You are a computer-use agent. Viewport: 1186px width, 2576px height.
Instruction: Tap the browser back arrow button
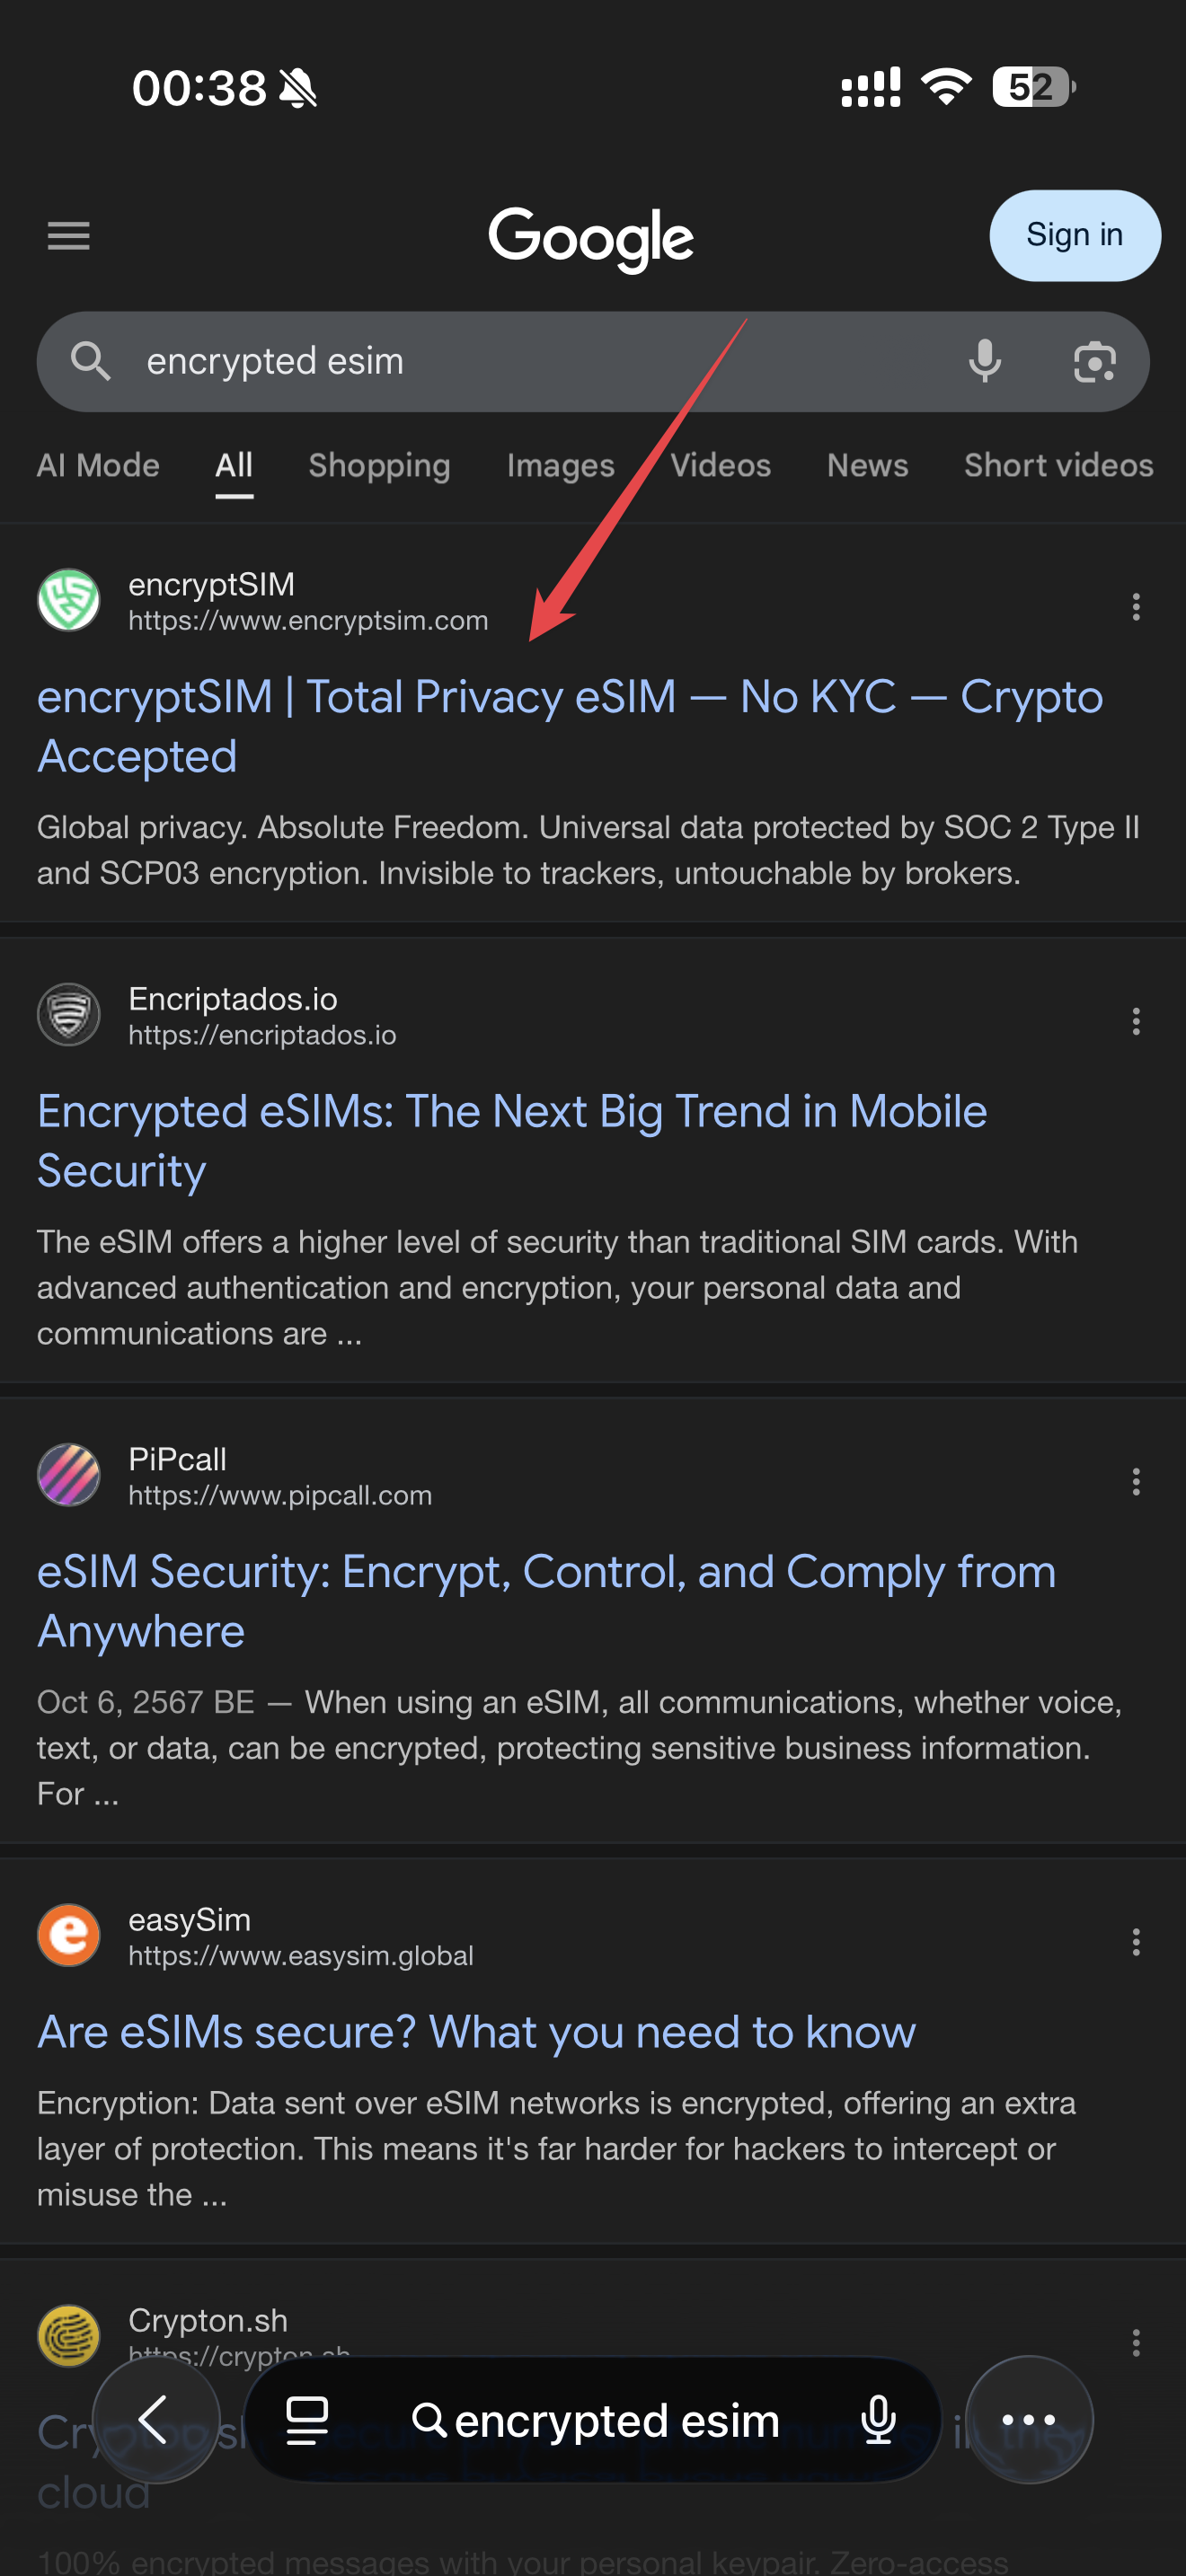click(155, 2419)
